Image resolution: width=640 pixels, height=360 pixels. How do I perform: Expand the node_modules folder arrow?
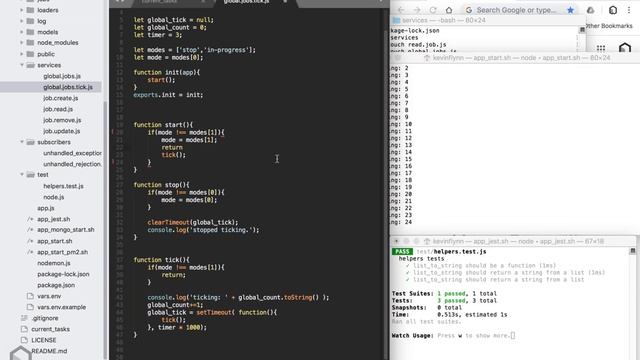pos(22,42)
